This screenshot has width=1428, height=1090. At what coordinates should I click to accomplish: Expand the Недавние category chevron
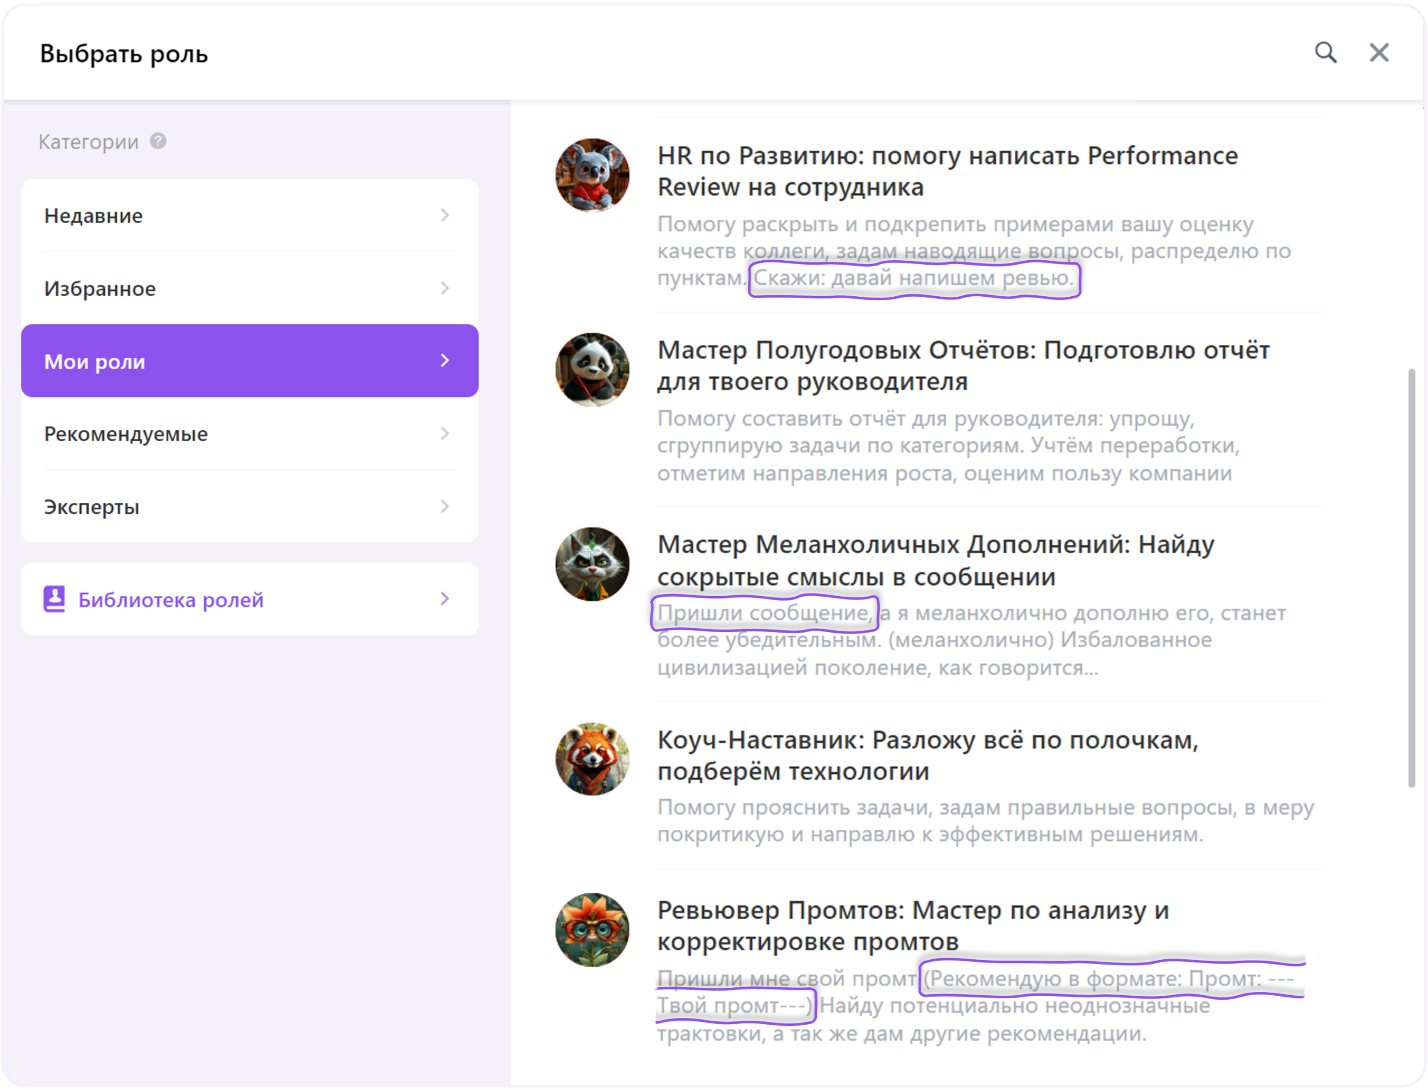[445, 214]
